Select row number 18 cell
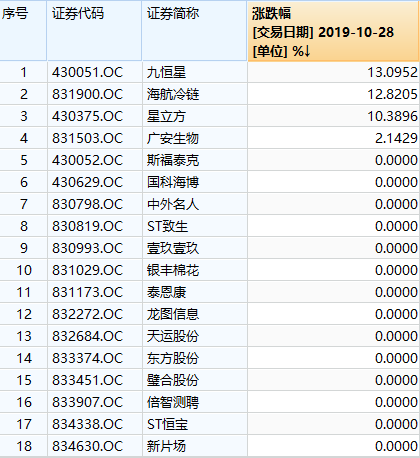 click(23, 446)
